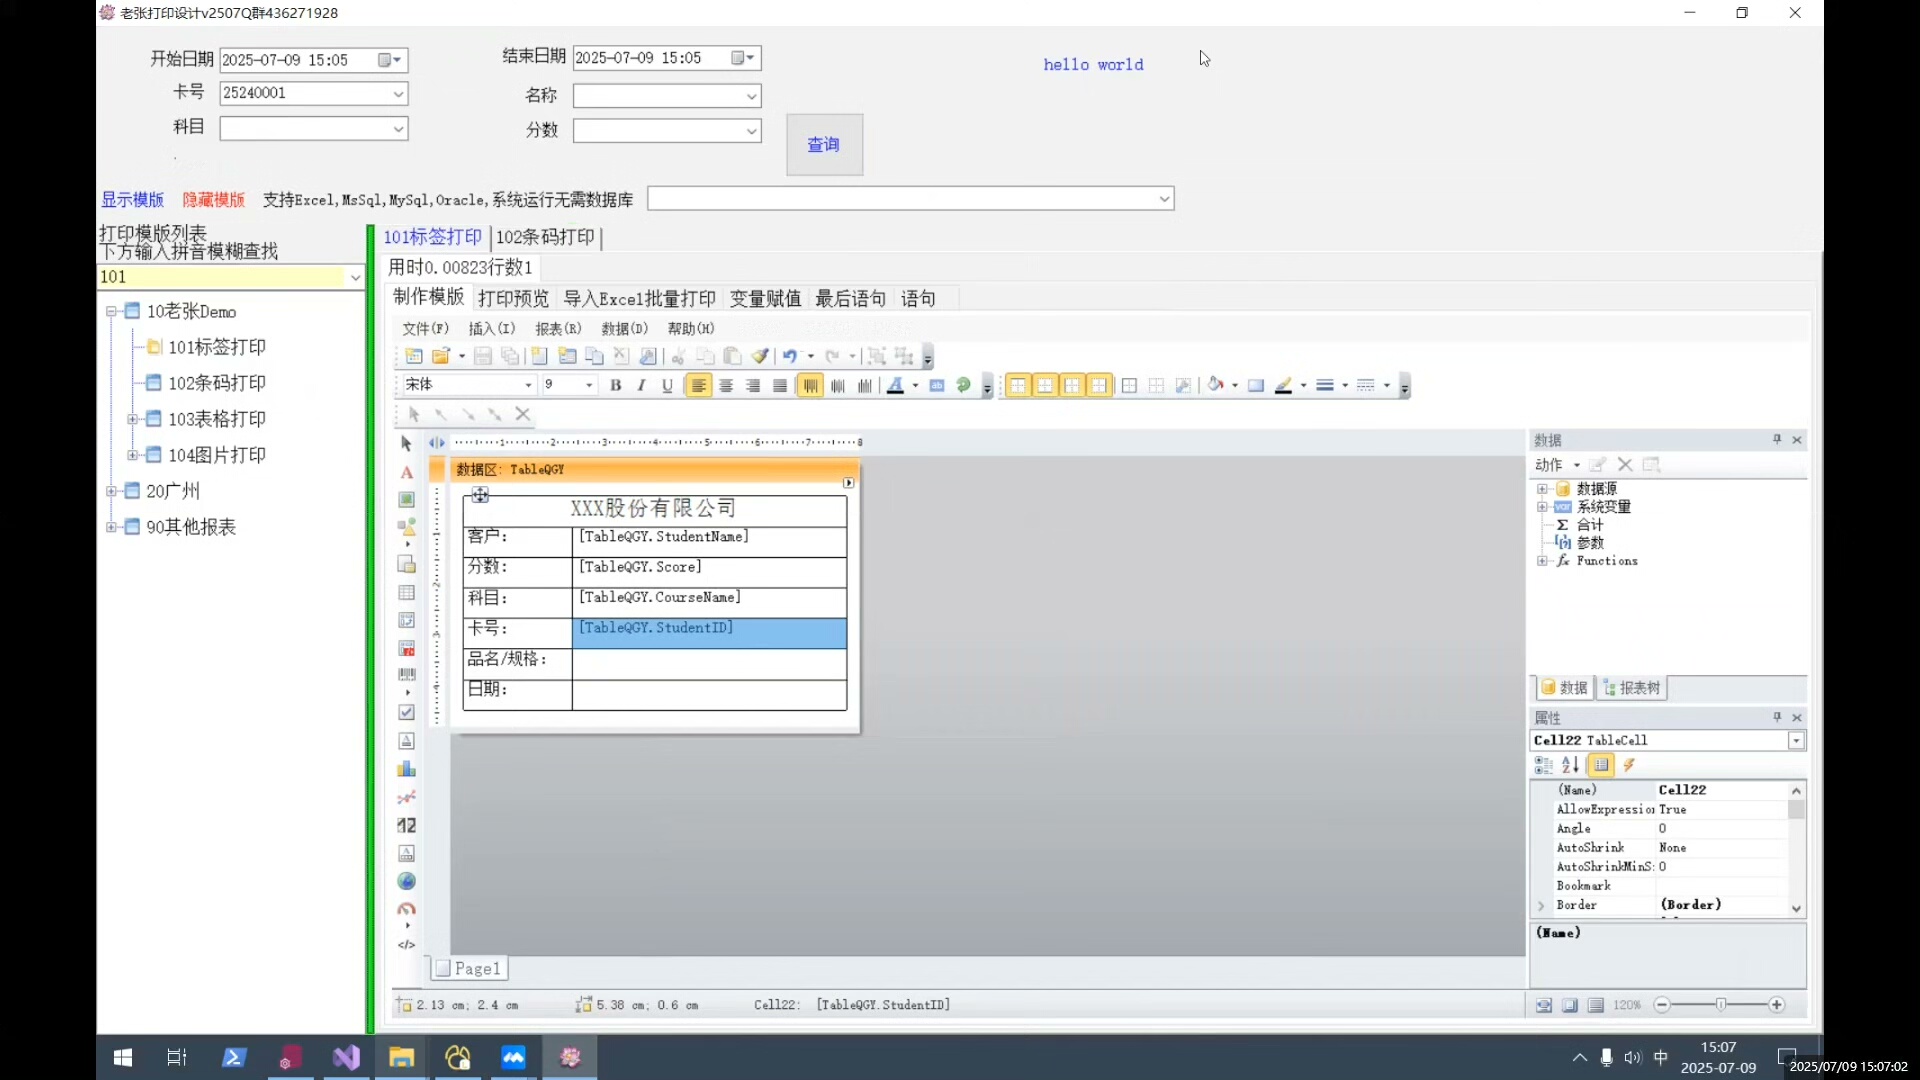The height and width of the screenshot is (1080, 1920).
Task: Click the 查询 button
Action: (824, 145)
